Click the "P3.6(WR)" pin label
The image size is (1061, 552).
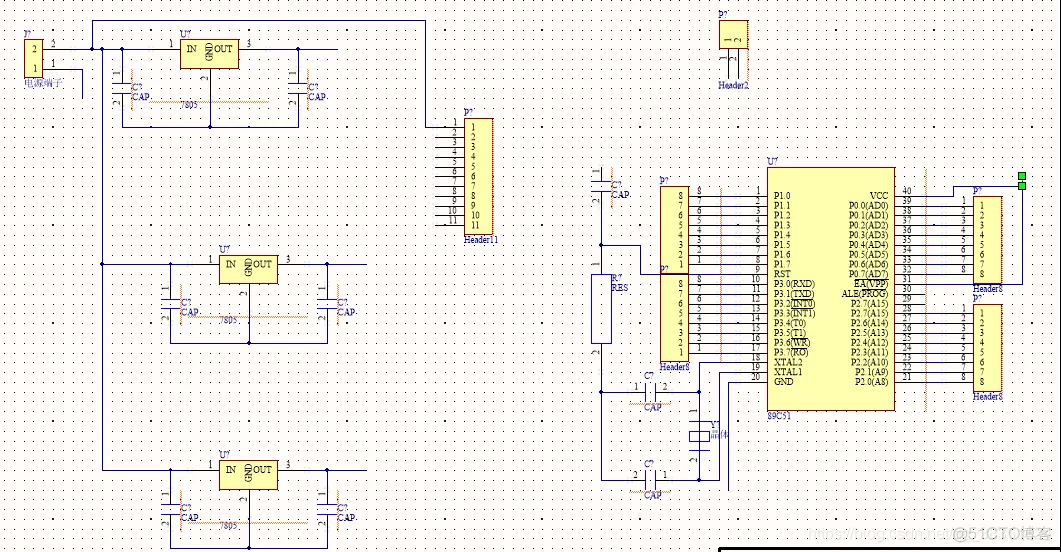[x=792, y=342]
